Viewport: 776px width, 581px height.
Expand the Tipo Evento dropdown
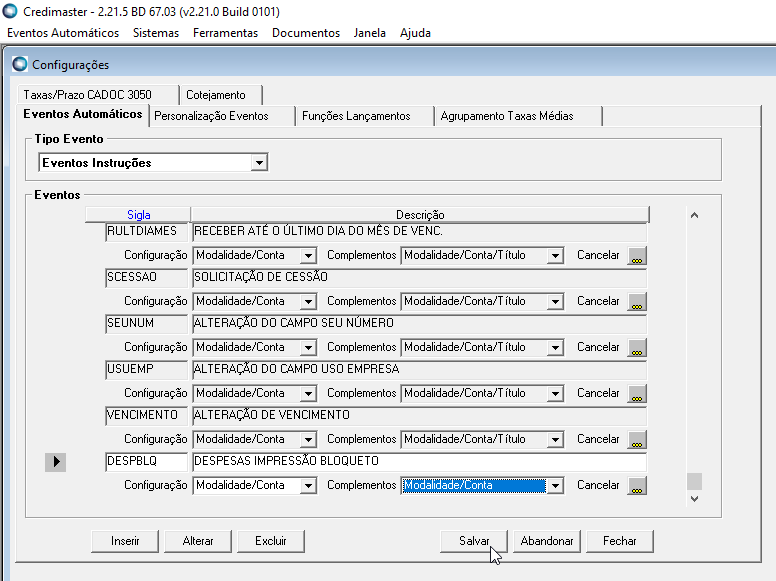(x=259, y=163)
